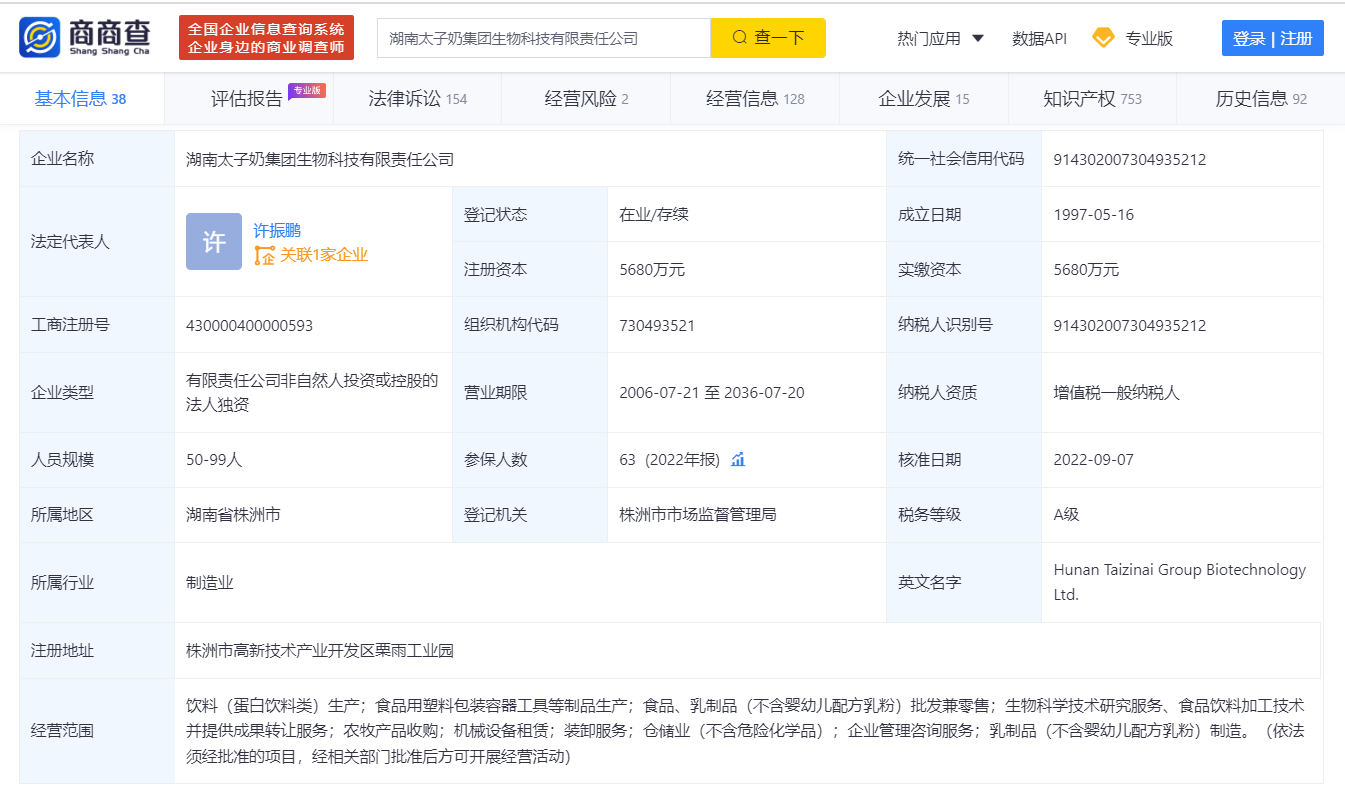The width and height of the screenshot is (1345, 808).
Task: Click the 63 (2022年报) insured count
Action: pyautogui.click(x=670, y=459)
